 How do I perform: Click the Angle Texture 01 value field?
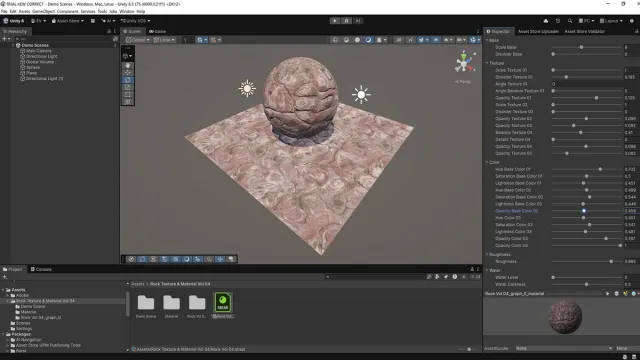click(x=594, y=84)
